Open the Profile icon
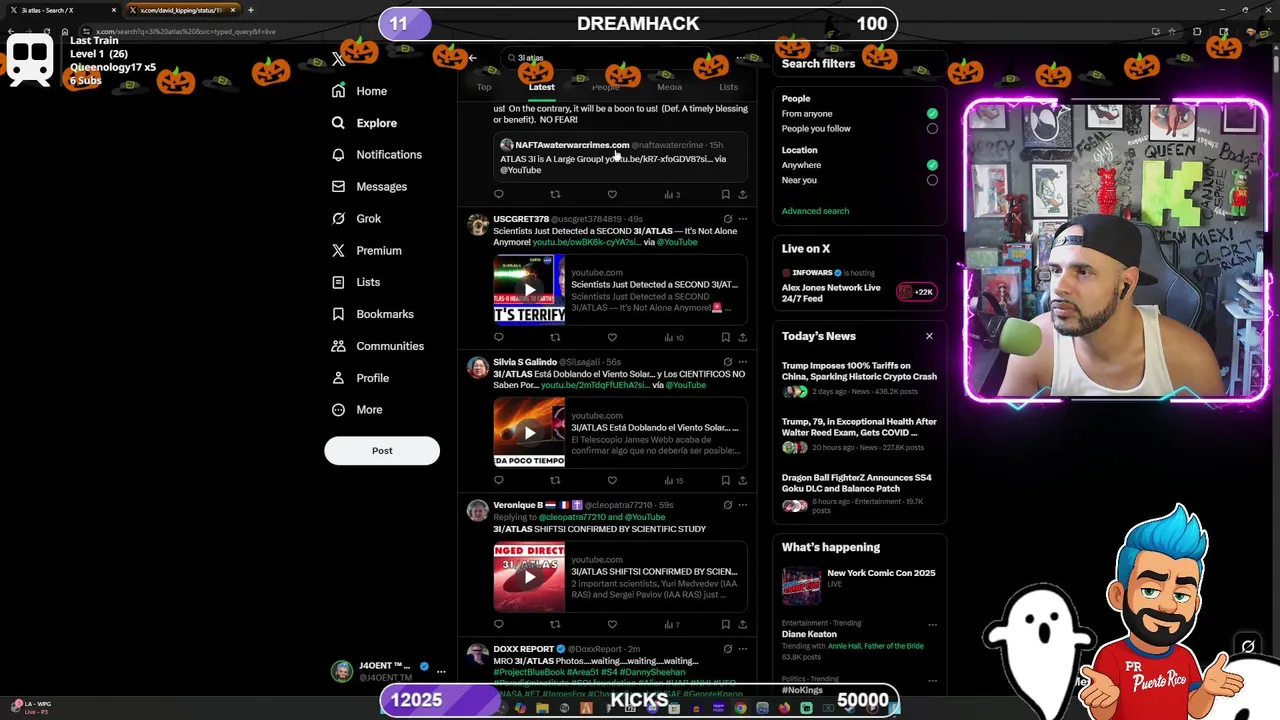This screenshot has height=720, width=1280. point(338,378)
